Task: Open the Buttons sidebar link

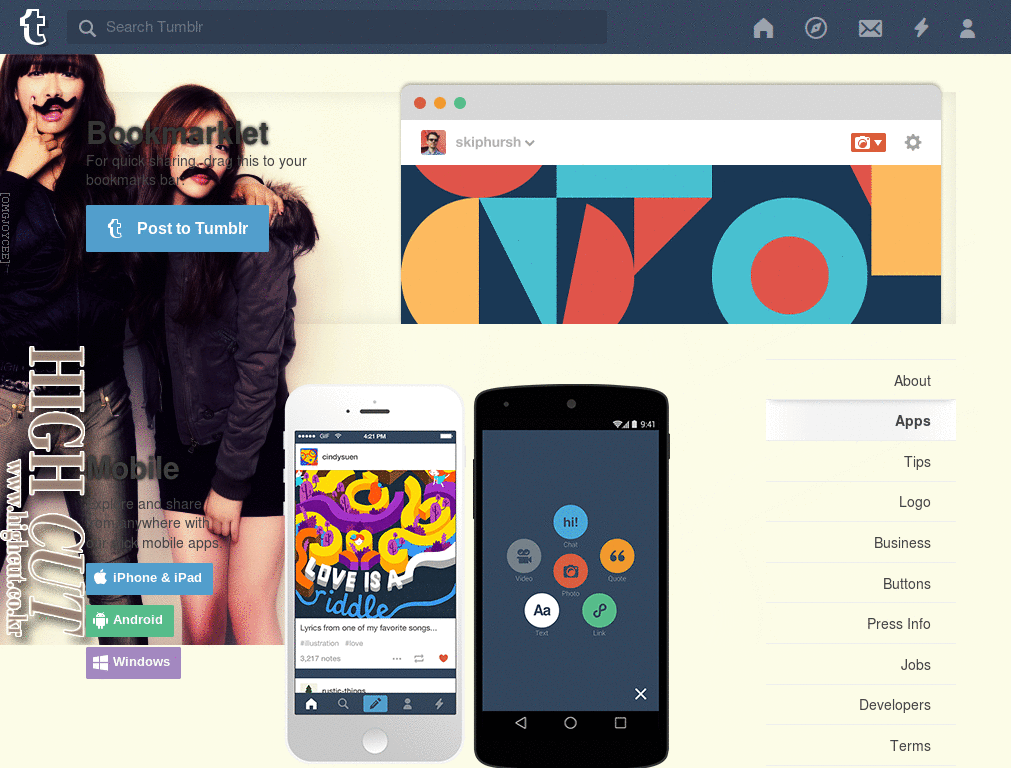Action: (906, 584)
